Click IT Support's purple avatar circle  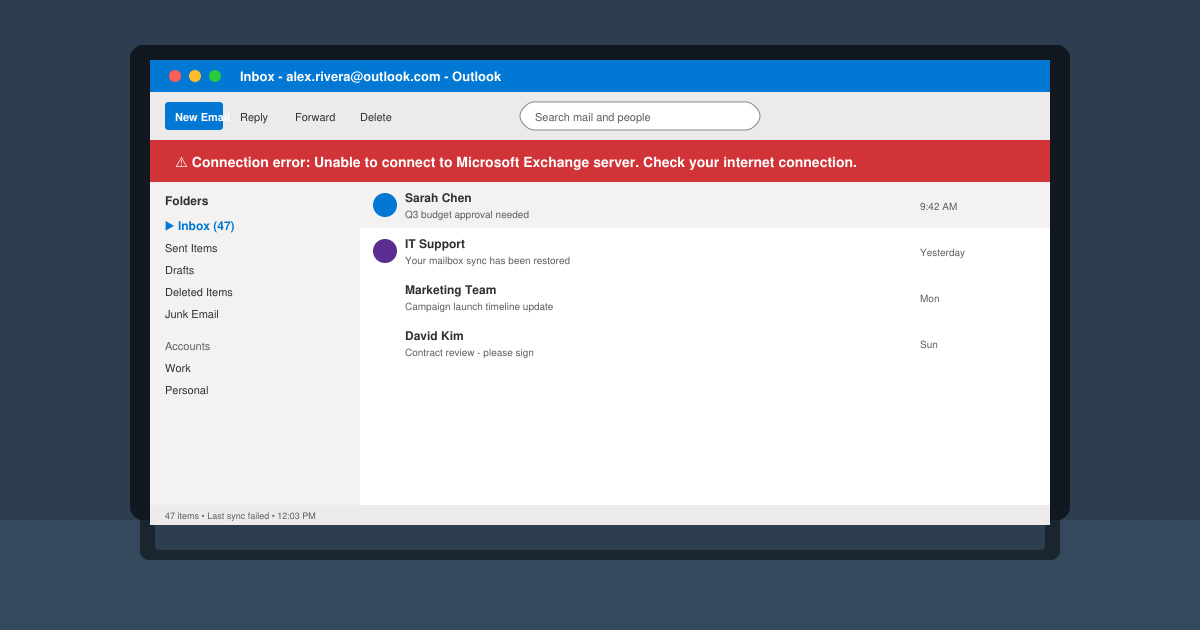(x=385, y=251)
